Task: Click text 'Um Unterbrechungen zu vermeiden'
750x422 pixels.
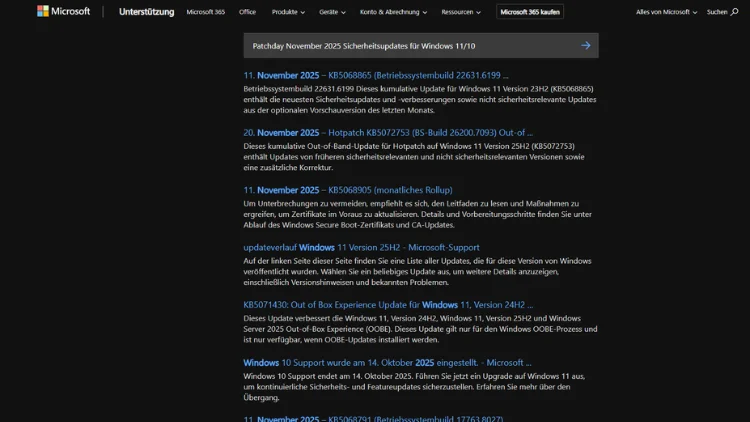Action: coord(305,204)
